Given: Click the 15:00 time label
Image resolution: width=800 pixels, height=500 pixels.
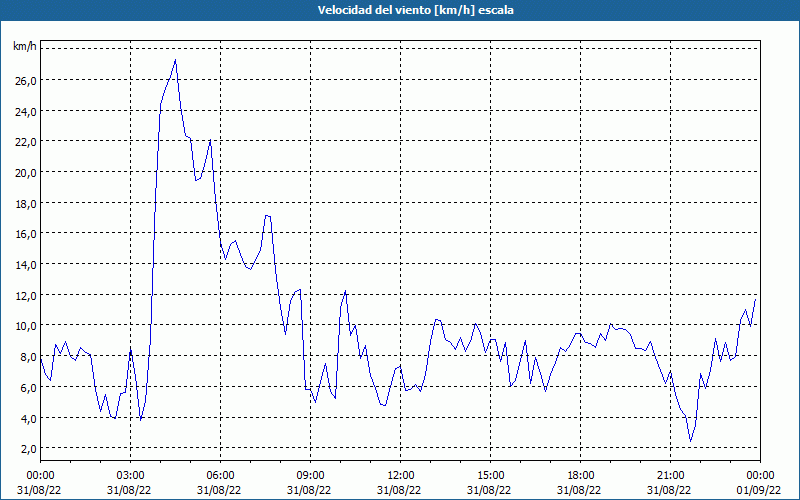Looking at the screenshot, I should coord(490,476).
